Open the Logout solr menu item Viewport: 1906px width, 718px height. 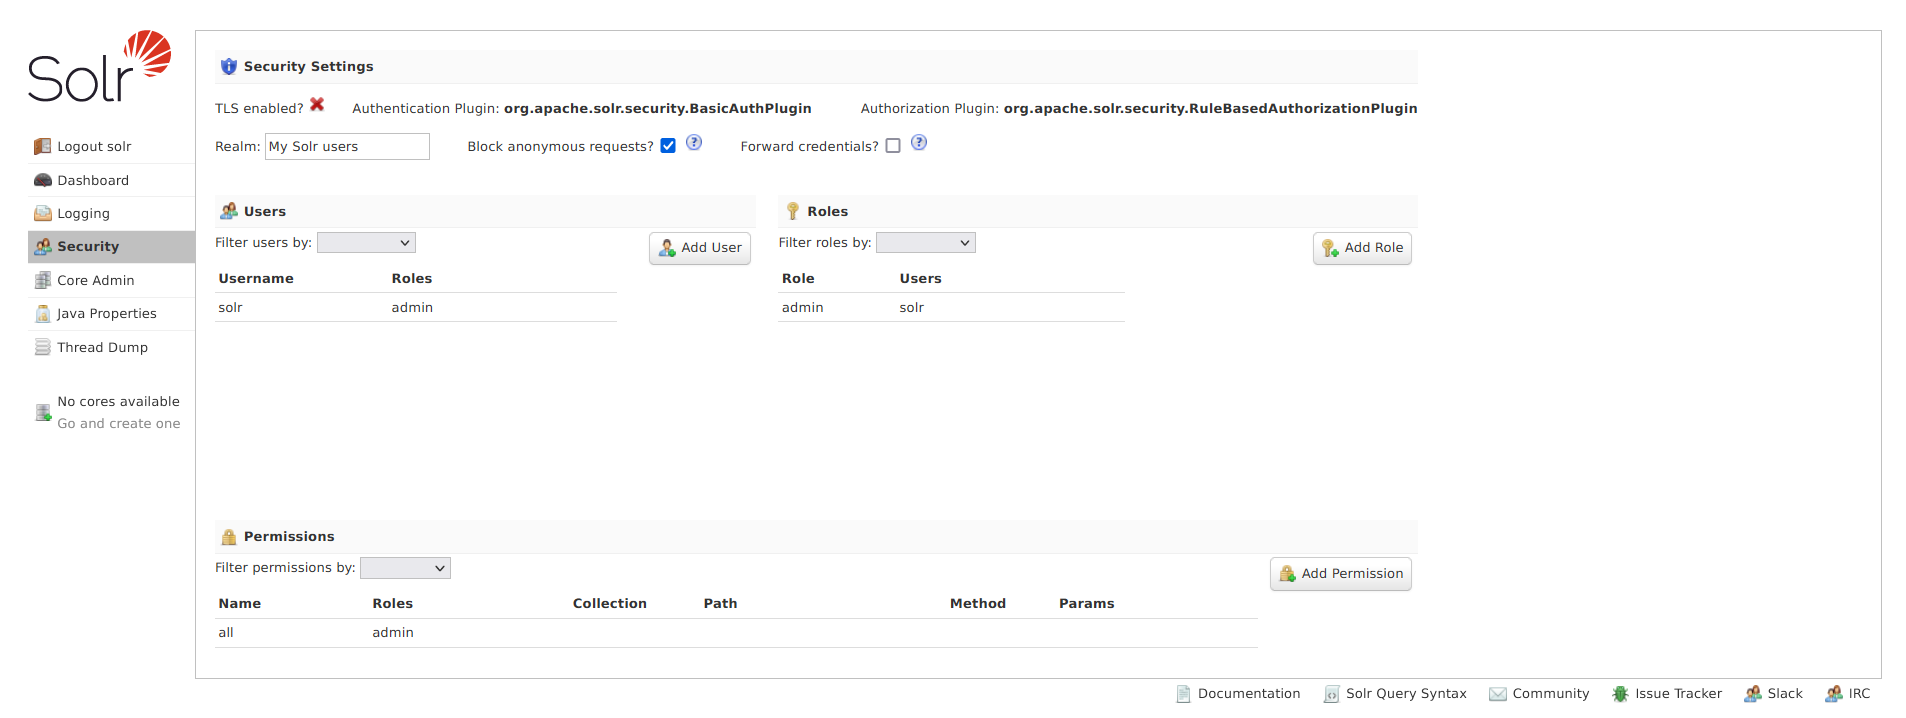coord(111,146)
